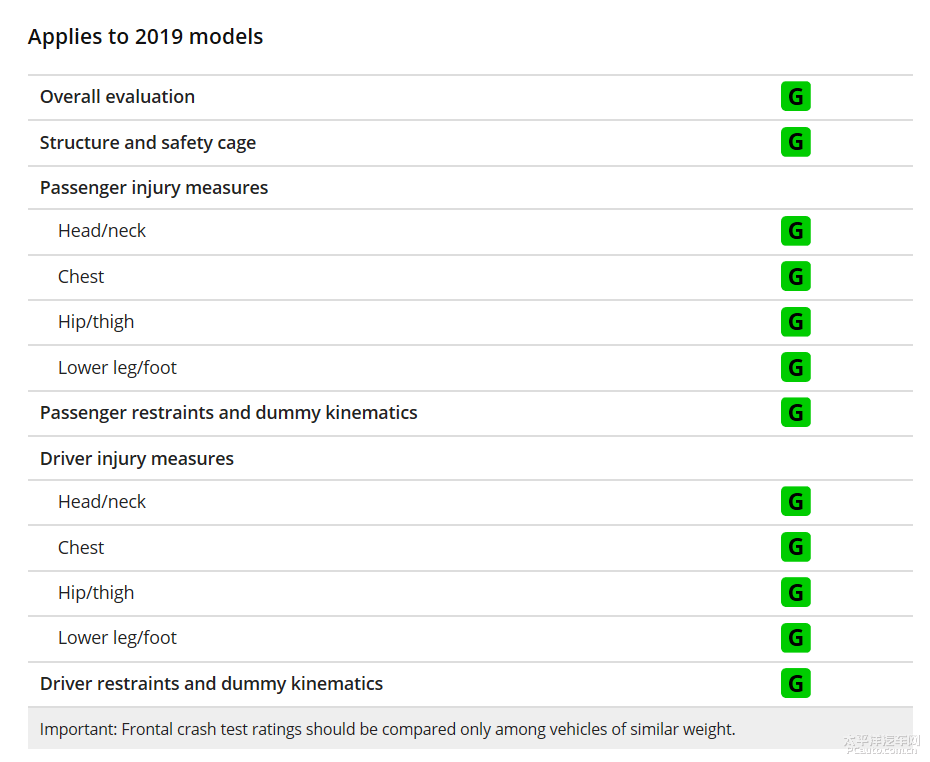Image resolution: width=930 pixels, height=762 pixels.
Task: Click the Driver injury measures heading
Action: (x=137, y=459)
